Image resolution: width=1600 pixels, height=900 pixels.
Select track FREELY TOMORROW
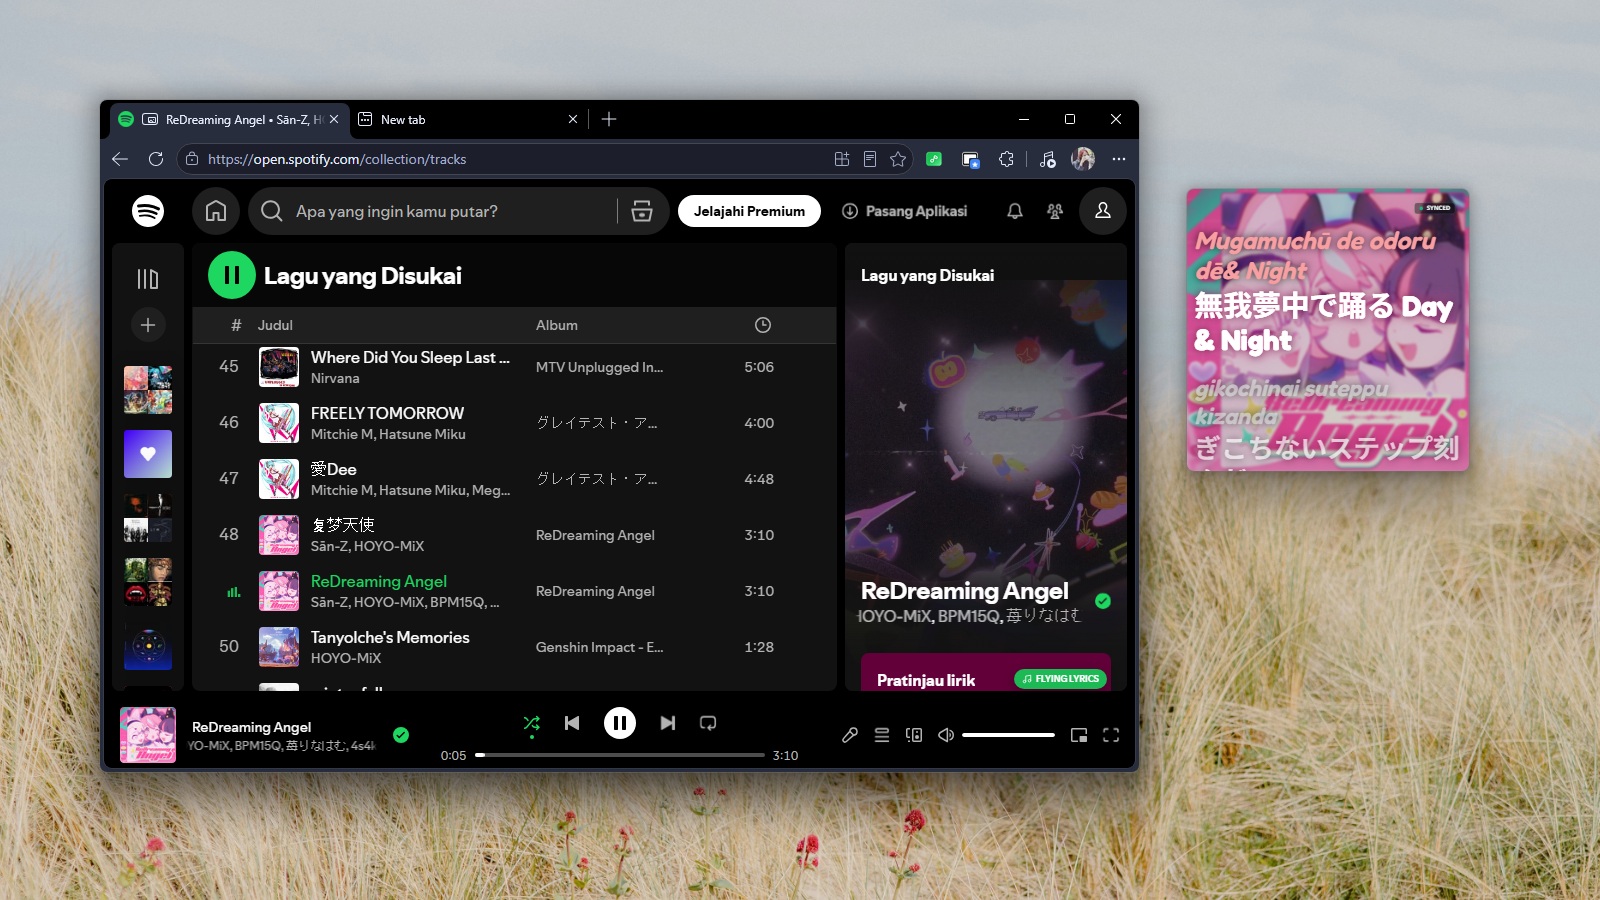point(514,423)
